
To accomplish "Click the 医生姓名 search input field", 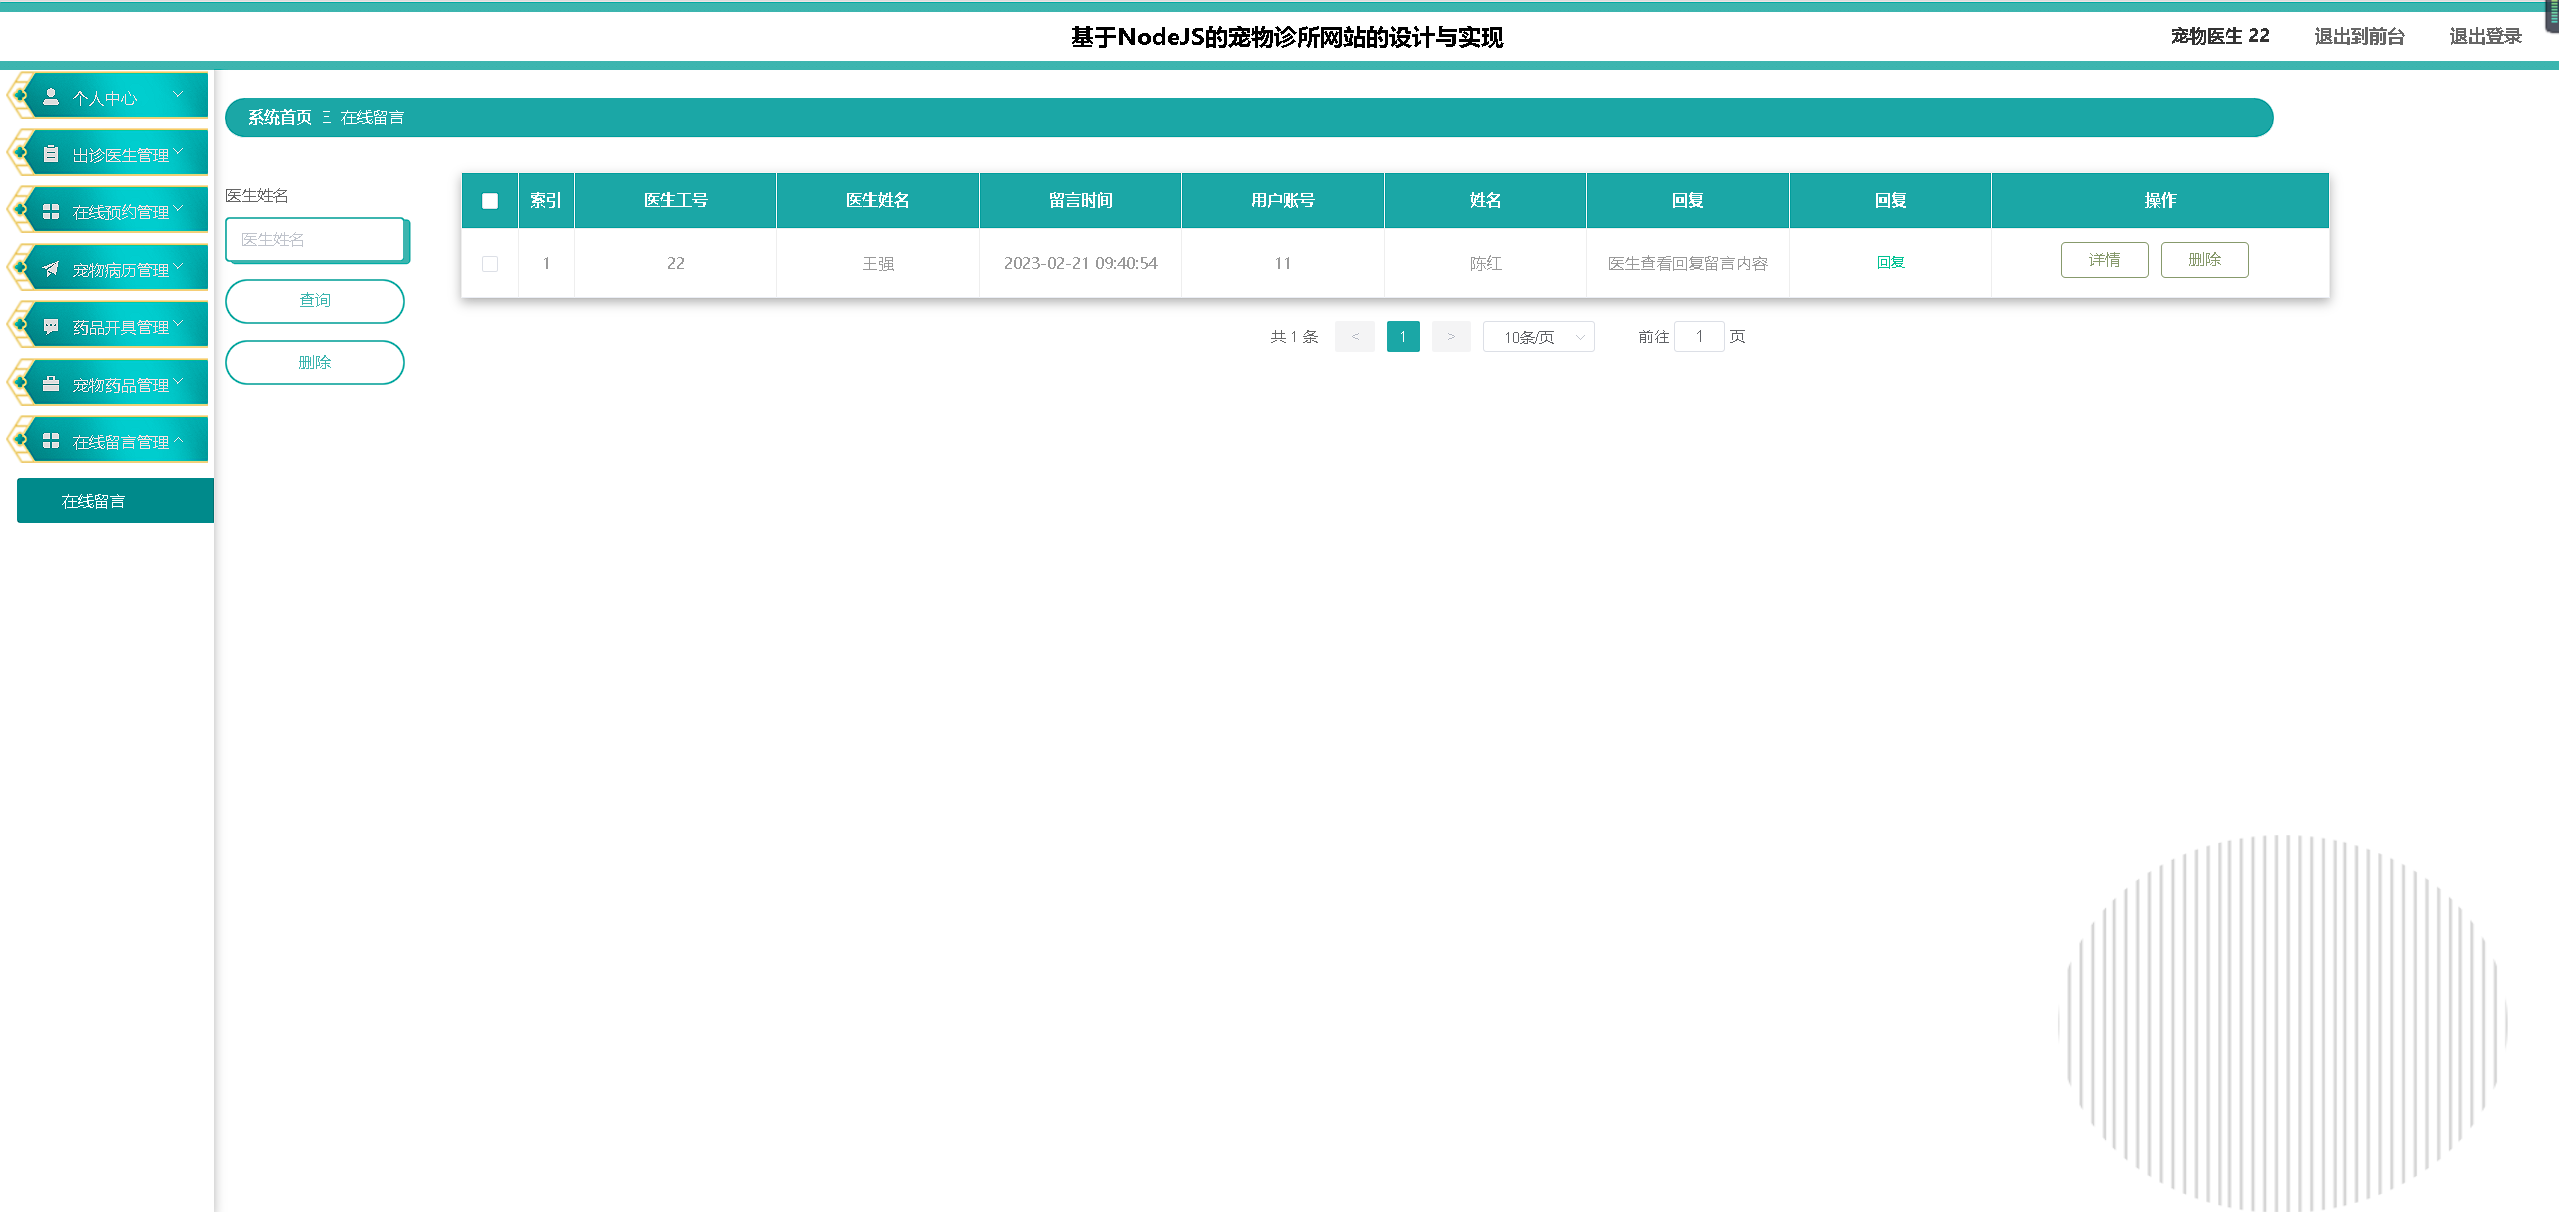I will [x=315, y=240].
